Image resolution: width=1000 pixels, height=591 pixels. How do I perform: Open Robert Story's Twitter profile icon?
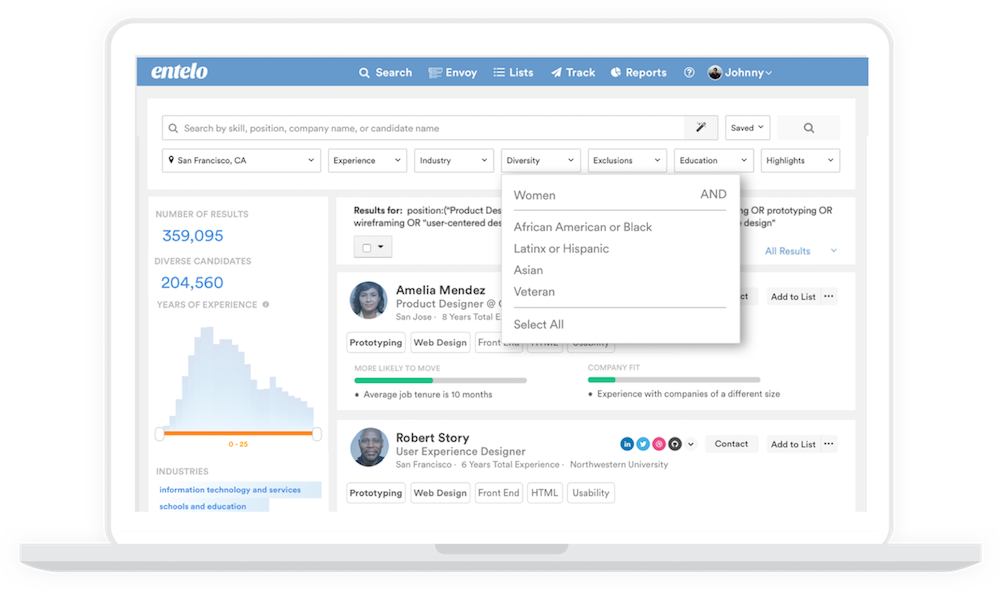(x=643, y=444)
